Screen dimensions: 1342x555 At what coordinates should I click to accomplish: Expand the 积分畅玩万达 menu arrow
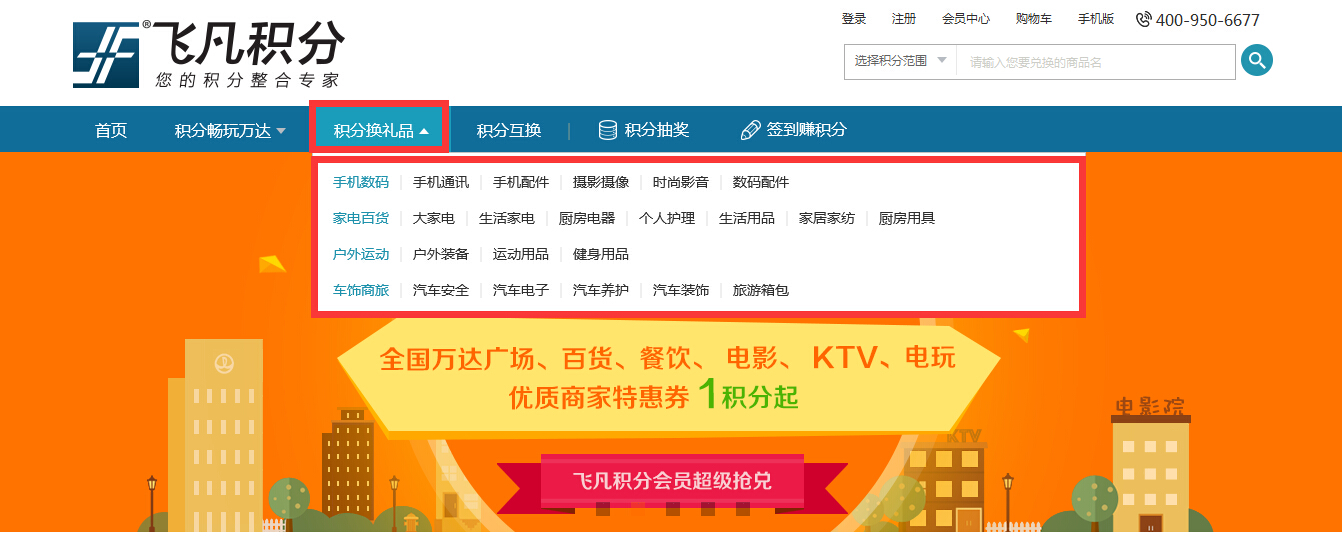281,131
